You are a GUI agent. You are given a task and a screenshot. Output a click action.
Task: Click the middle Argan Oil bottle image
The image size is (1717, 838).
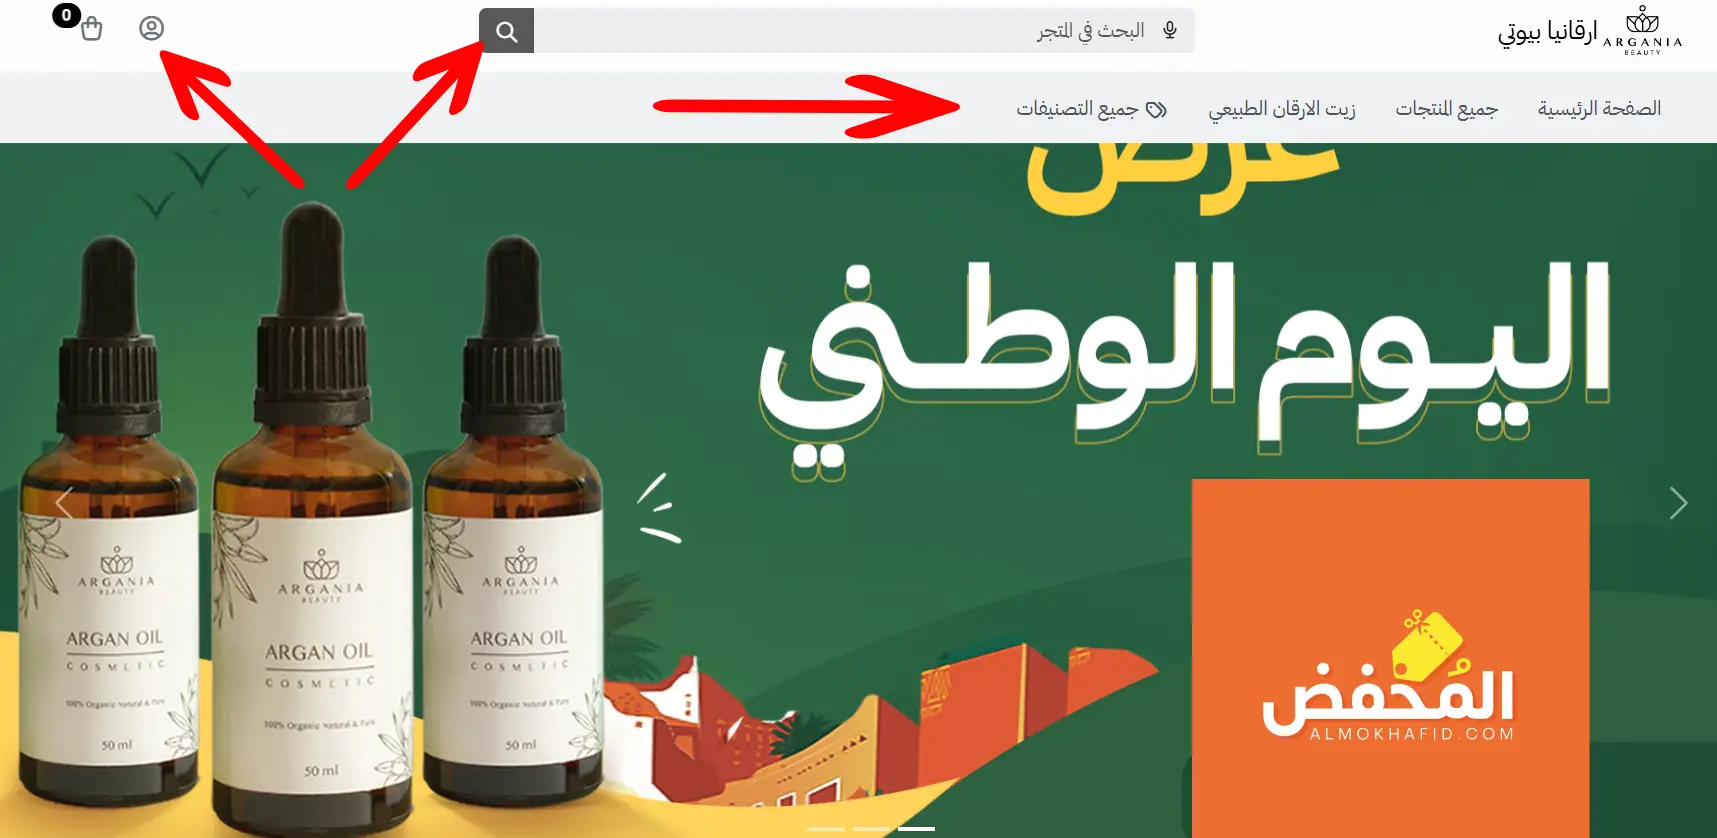[315, 520]
